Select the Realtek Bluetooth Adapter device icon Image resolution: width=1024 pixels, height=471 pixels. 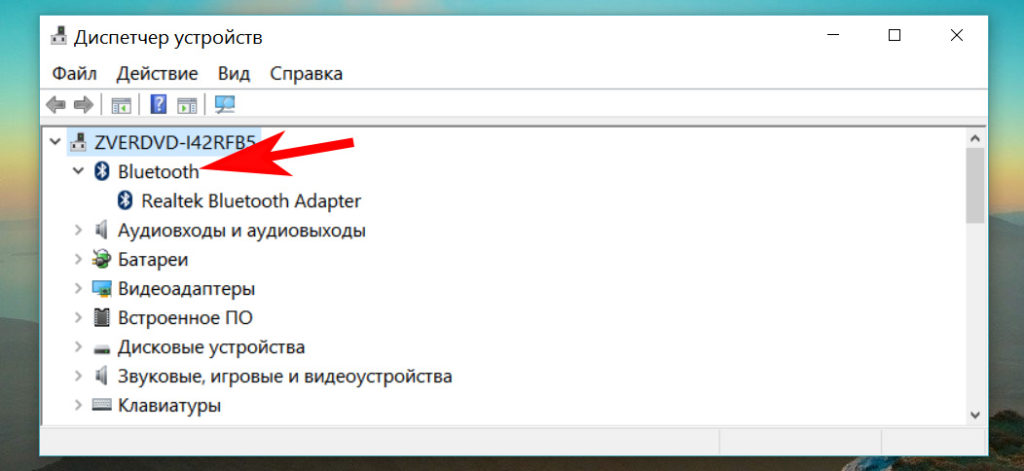point(125,201)
